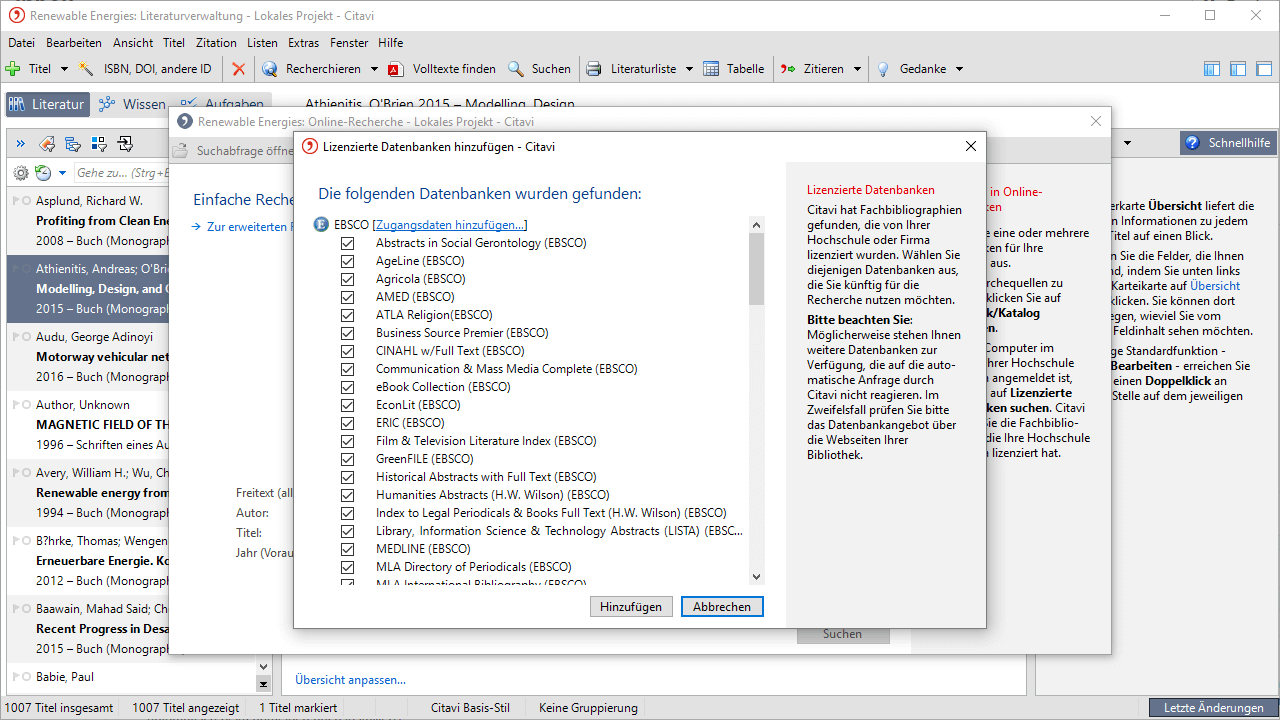The height and width of the screenshot is (720, 1280).
Task: Click the Literaturliste printer icon
Action: (594, 69)
